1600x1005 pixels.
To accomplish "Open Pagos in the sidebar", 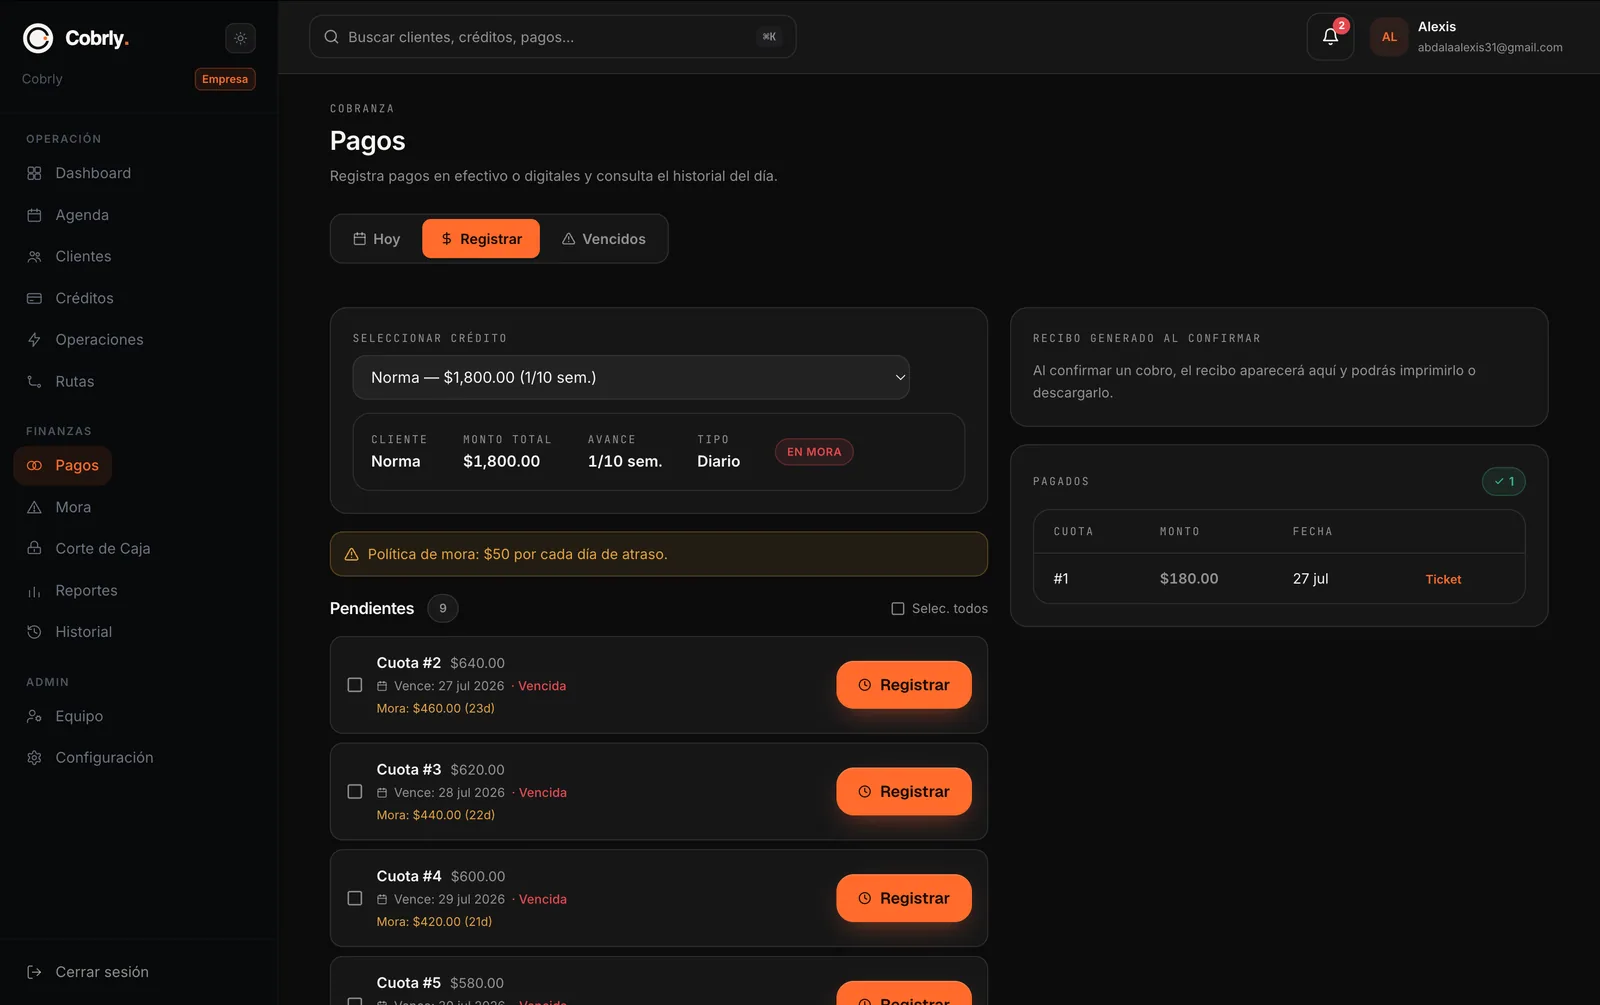I will (63, 465).
